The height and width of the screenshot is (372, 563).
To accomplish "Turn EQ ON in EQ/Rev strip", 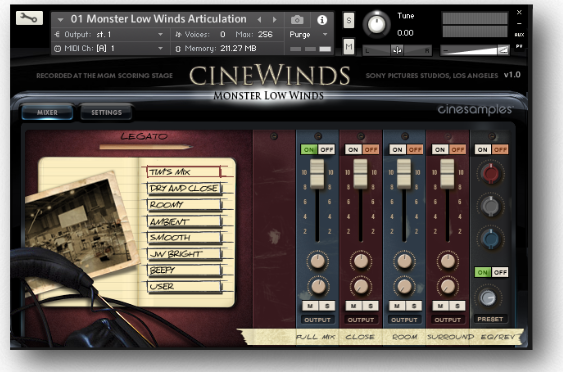I will coord(483,150).
